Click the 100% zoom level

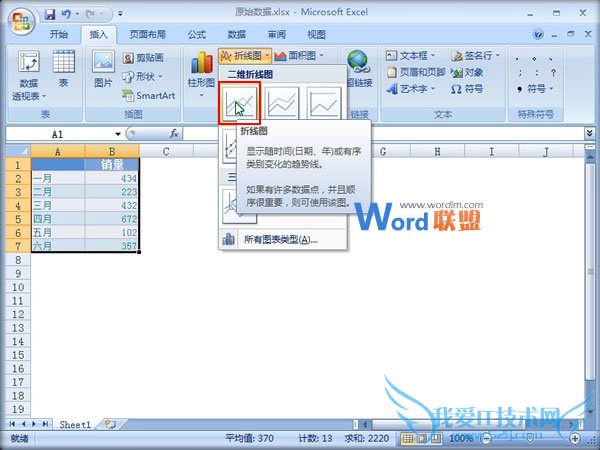pyautogui.click(x=461, y=439)
